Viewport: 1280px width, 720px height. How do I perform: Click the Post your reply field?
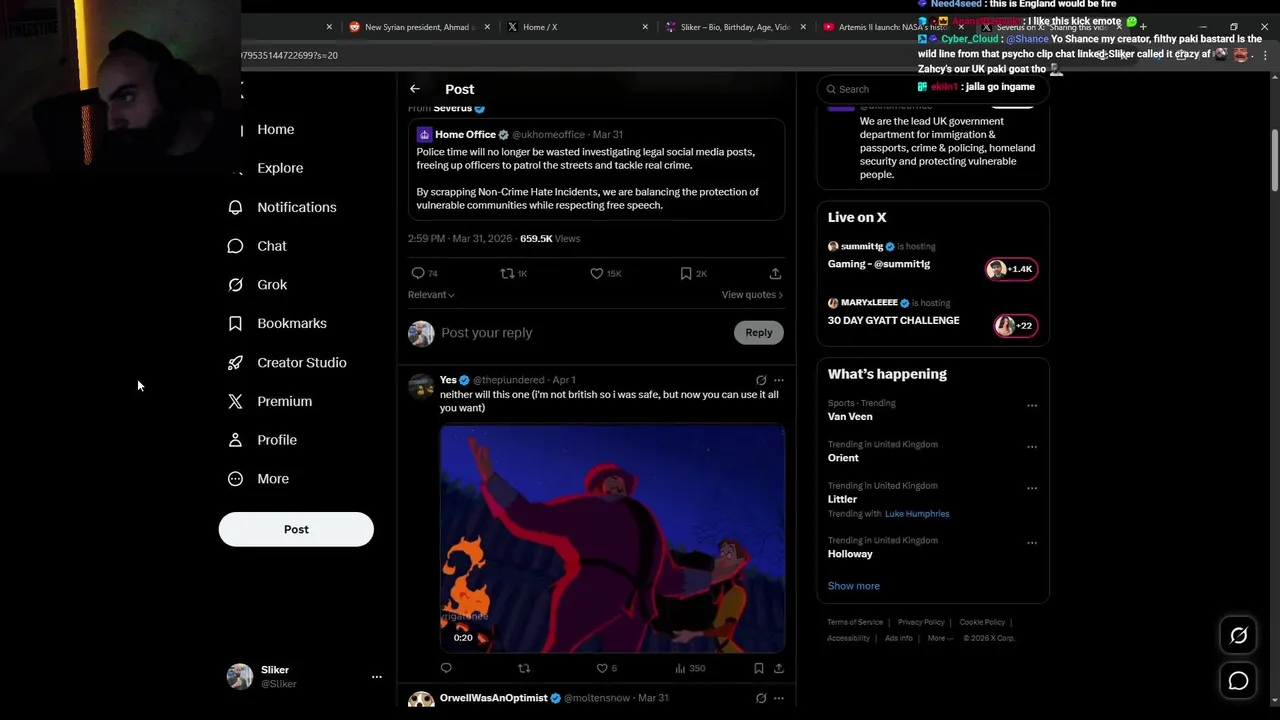[585, 333]
